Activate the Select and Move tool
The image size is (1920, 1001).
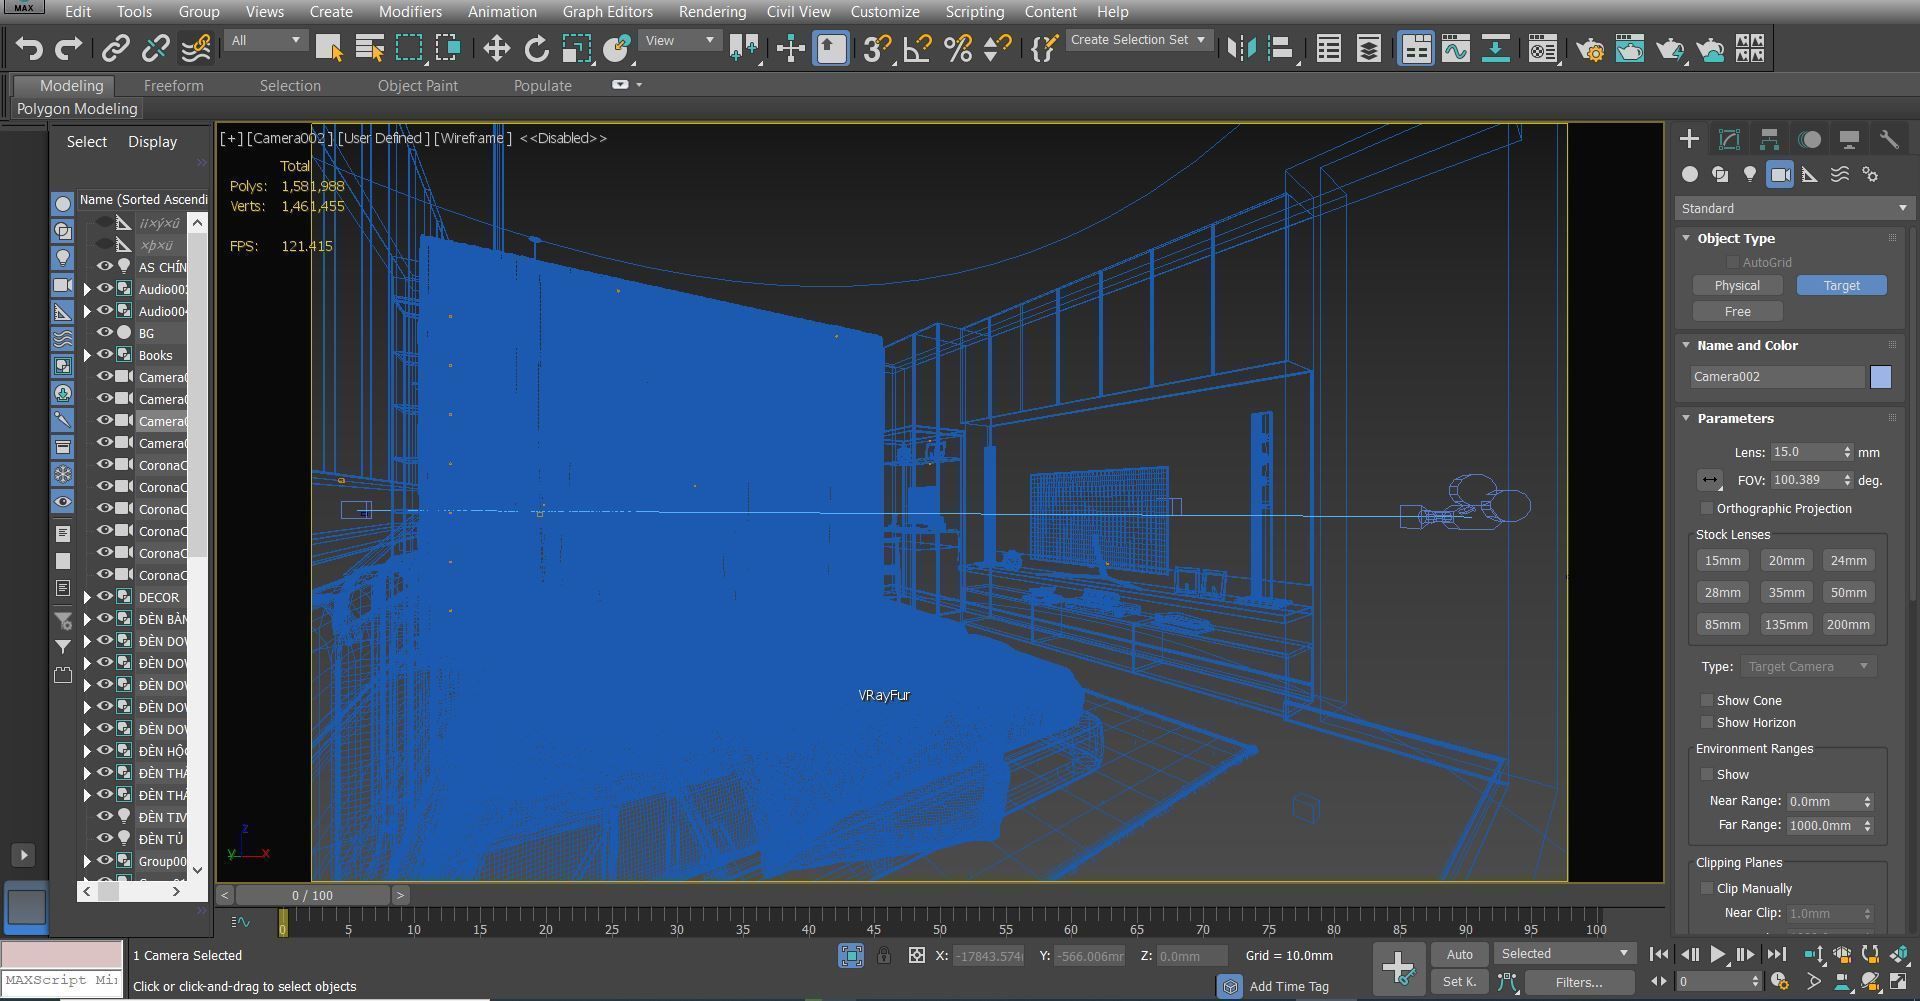496,48
